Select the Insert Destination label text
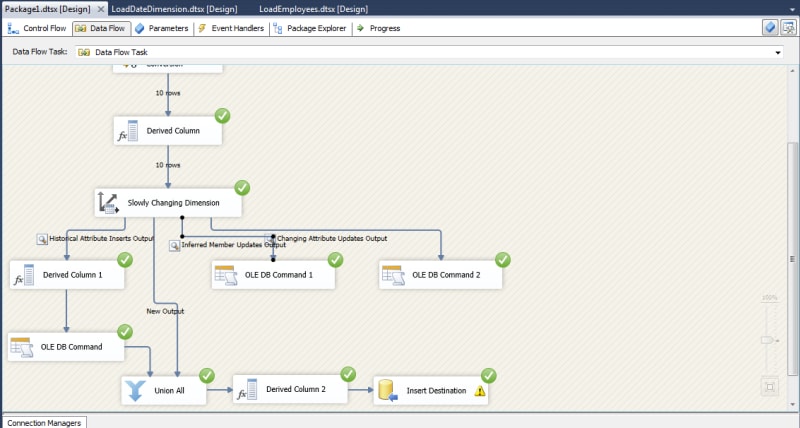800x428 pixels. 436,391
